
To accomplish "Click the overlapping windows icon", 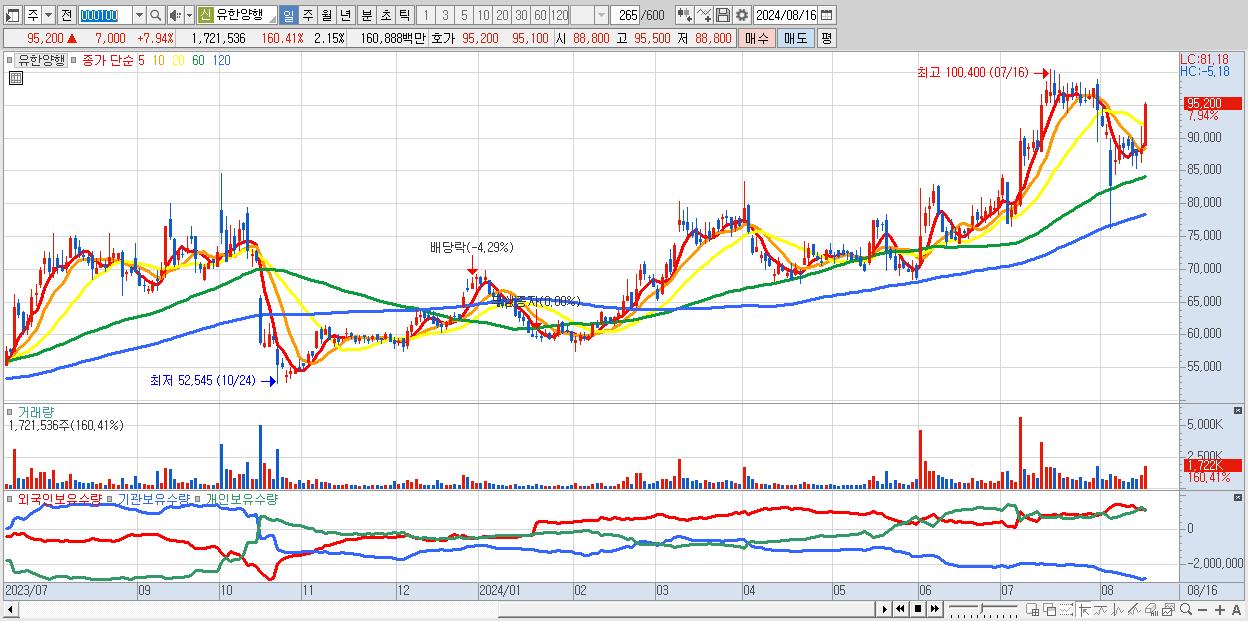I will click(x=1050, y=610).
